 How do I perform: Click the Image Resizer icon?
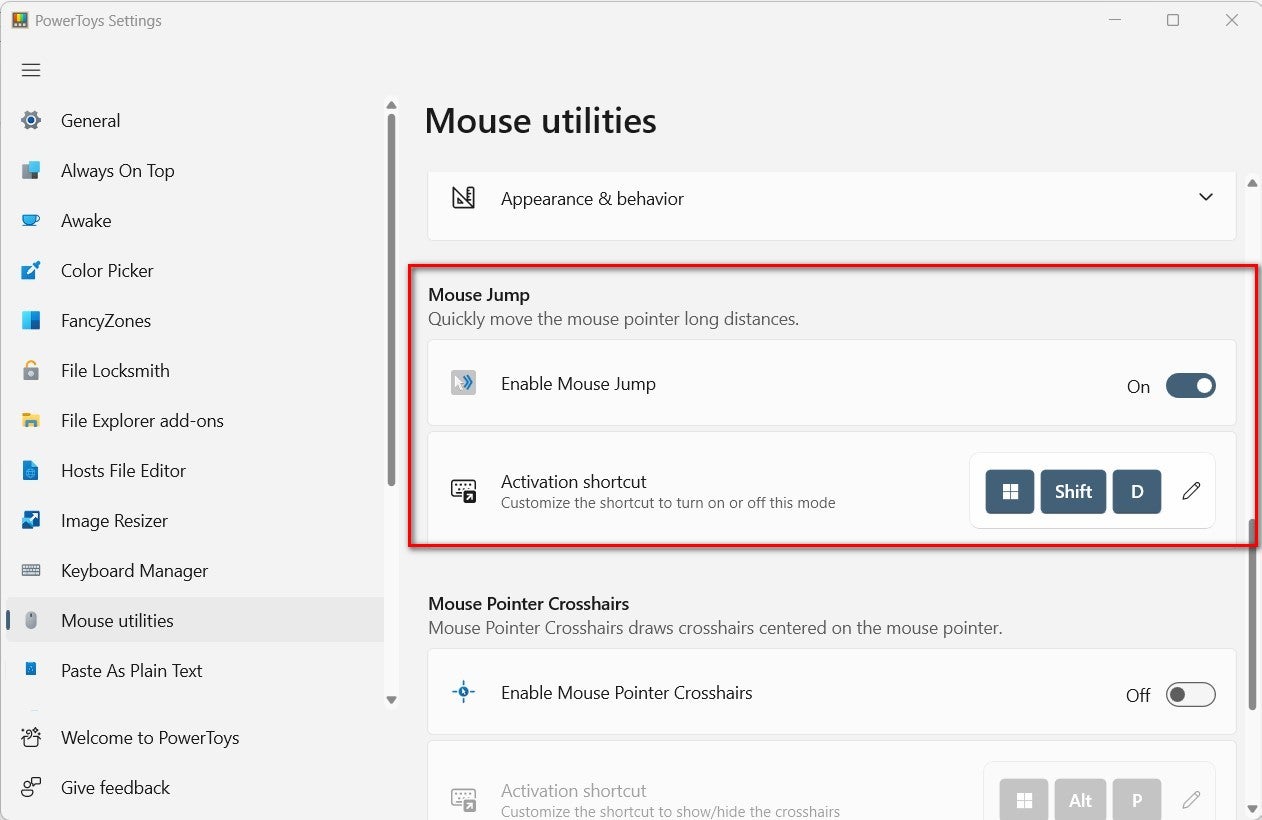[31, 520]
